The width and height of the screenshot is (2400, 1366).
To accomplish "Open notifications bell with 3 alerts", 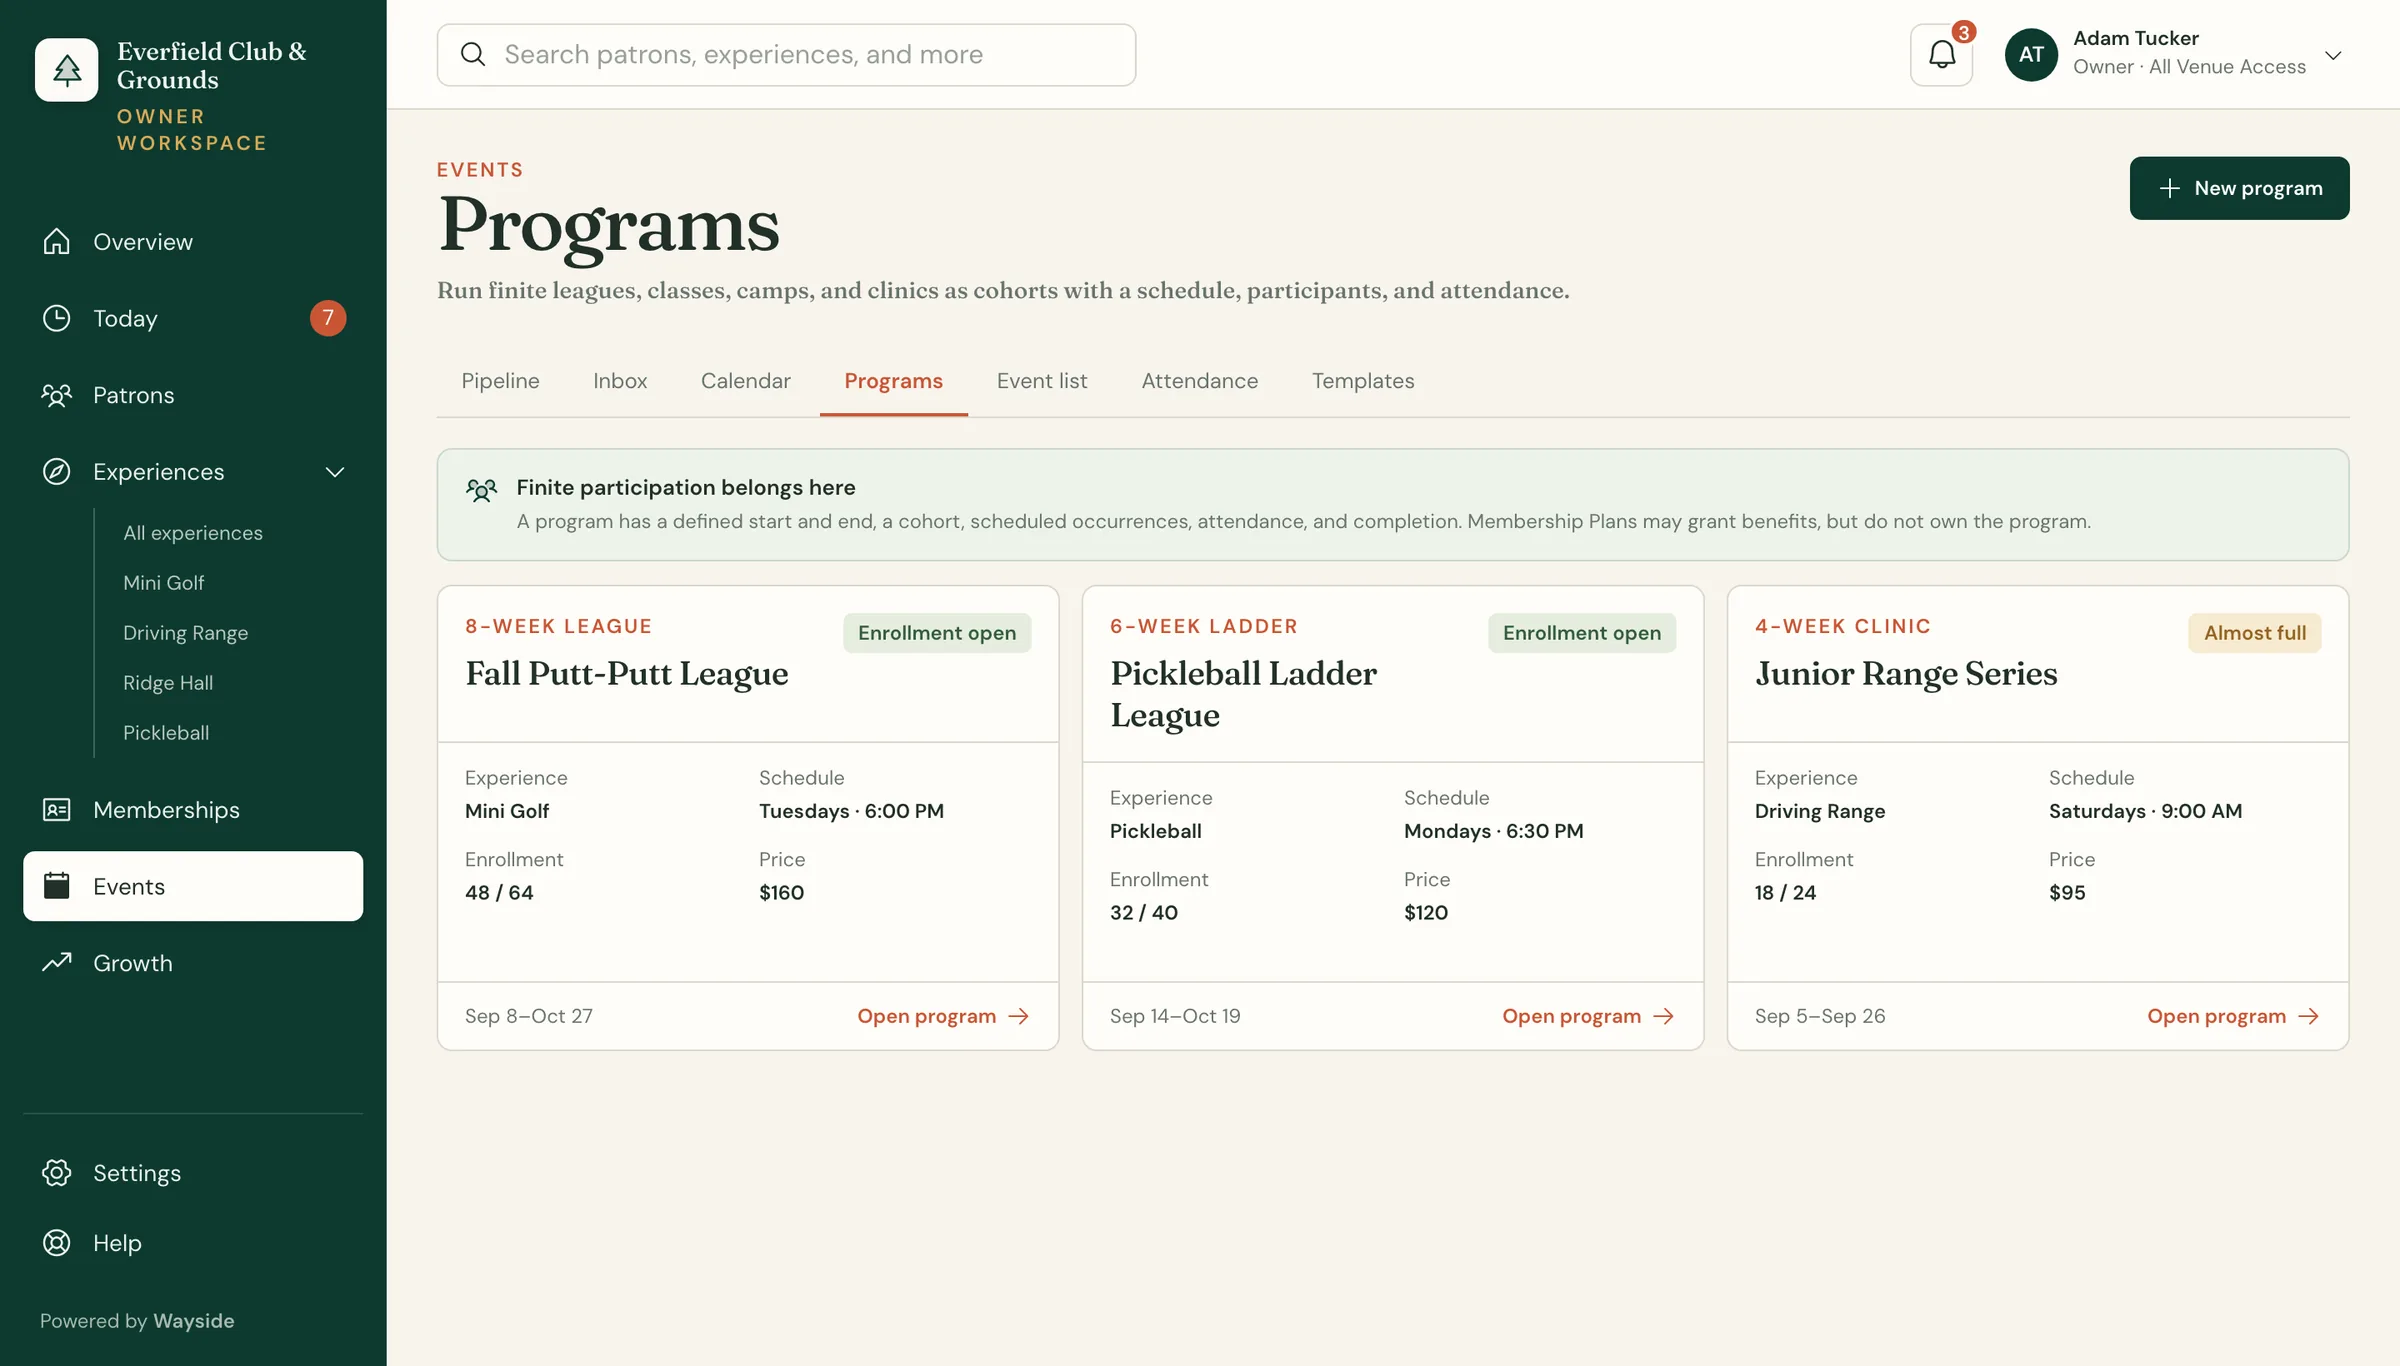I will 1941,55.
